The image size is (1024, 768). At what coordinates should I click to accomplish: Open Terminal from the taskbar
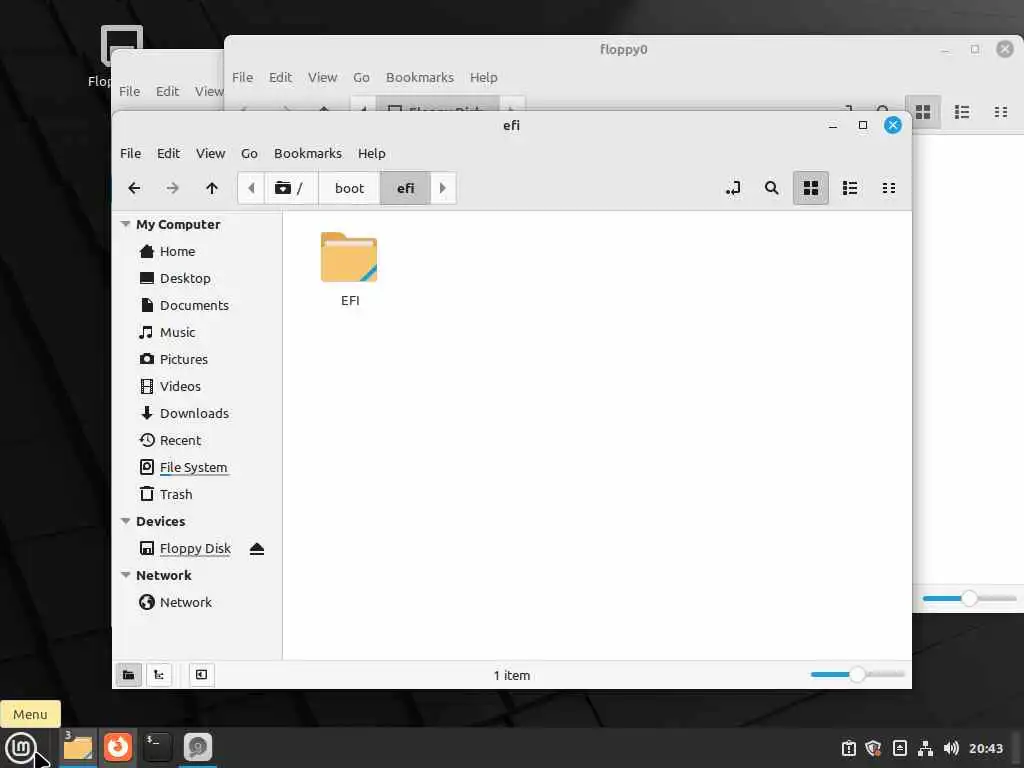click(157, 747)
